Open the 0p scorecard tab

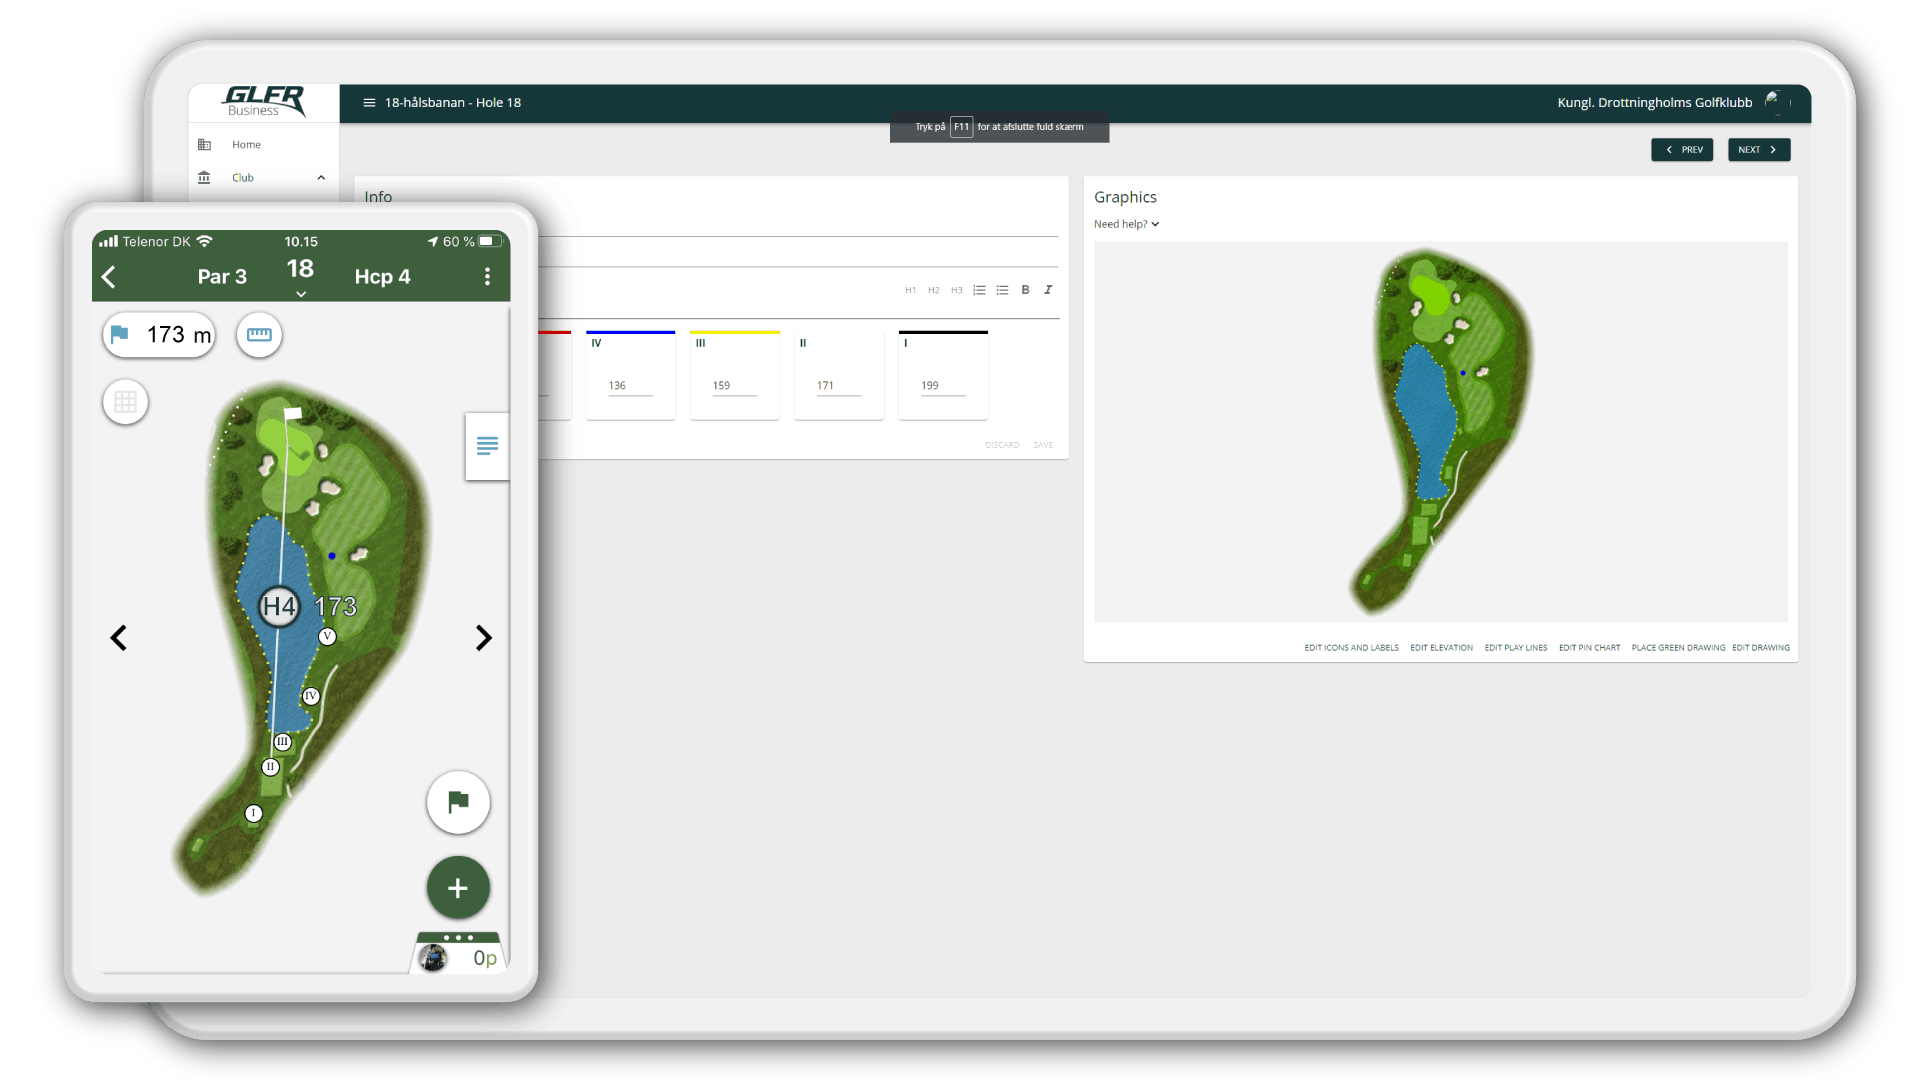tap(485, 958)
